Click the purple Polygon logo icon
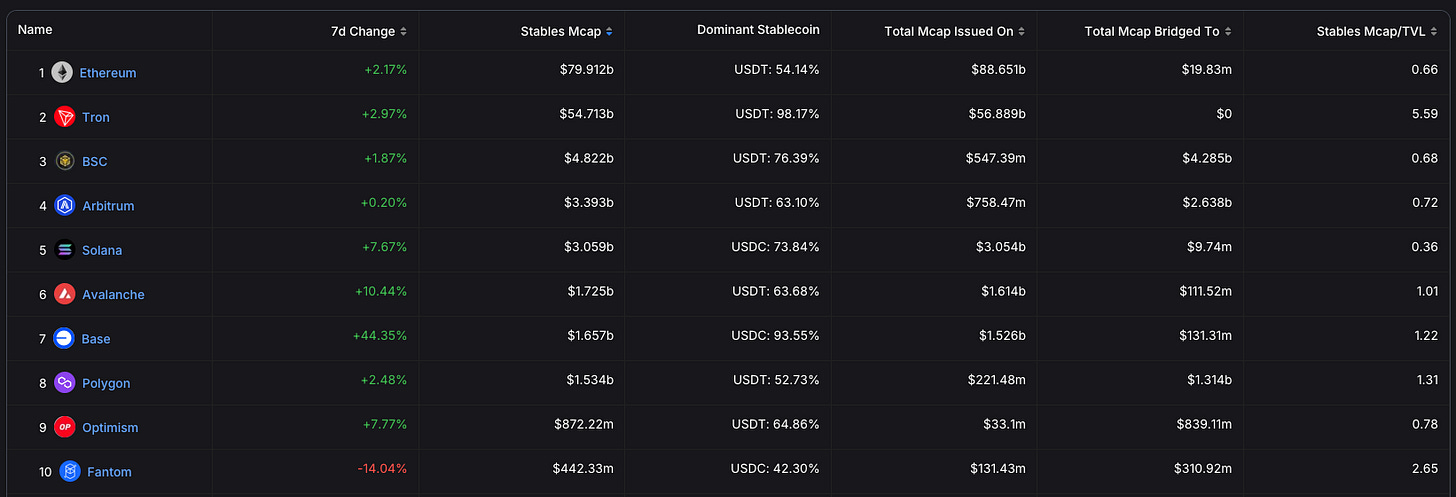Image resolution: width=1456 pixels, height=497 pixels. pyautogui.click(x=65, y=383)
